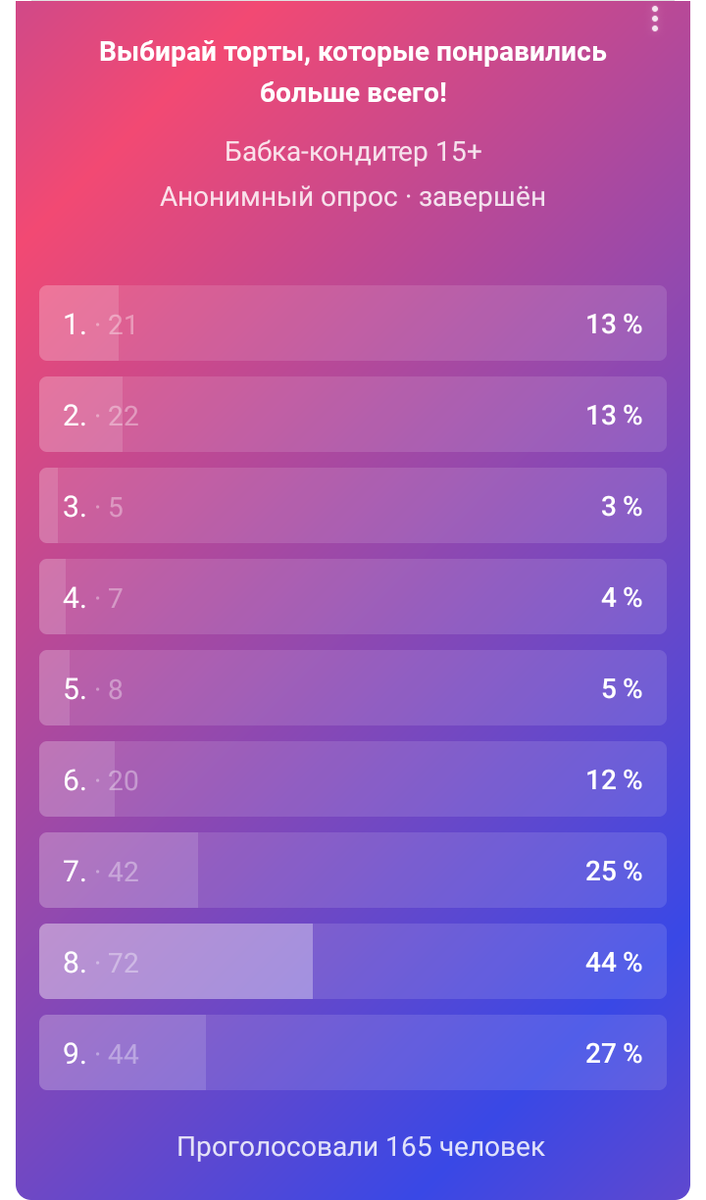This screenshot has height=1200, width=706.
Task: Click Проголосовали 165 человек voters count
Action: pos(361,1146)
